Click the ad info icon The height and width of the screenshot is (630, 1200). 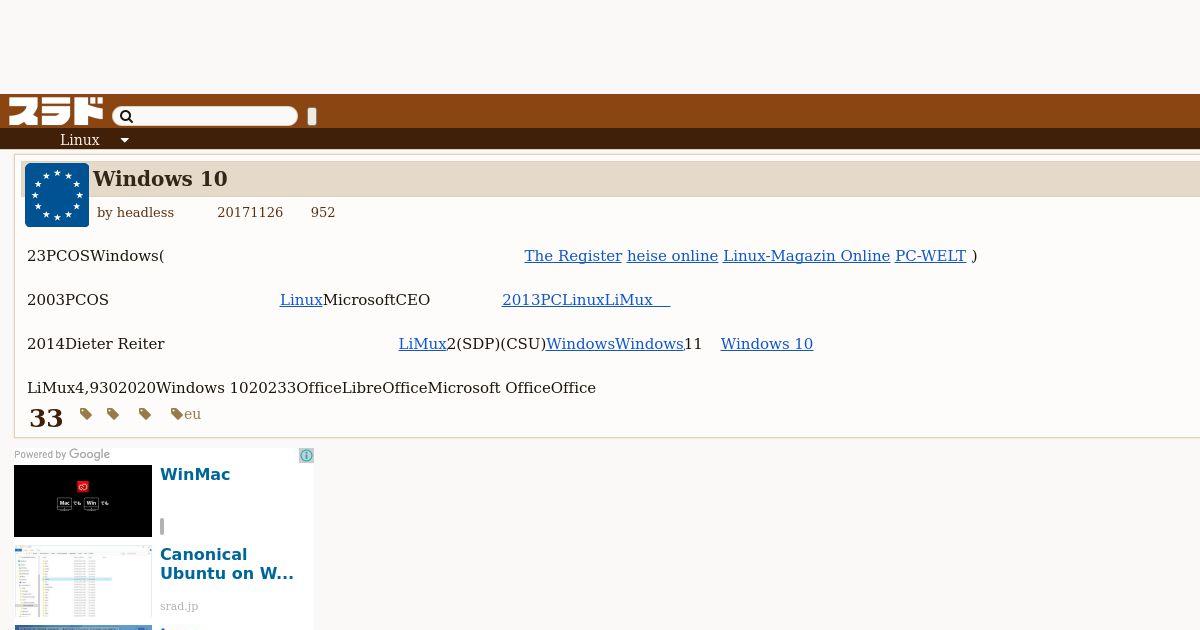point(306,455)
